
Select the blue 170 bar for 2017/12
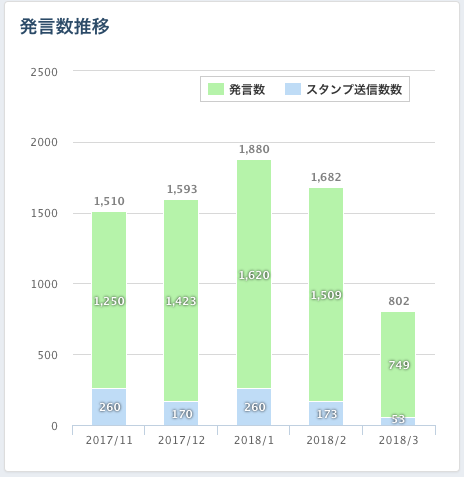(181, 413)
